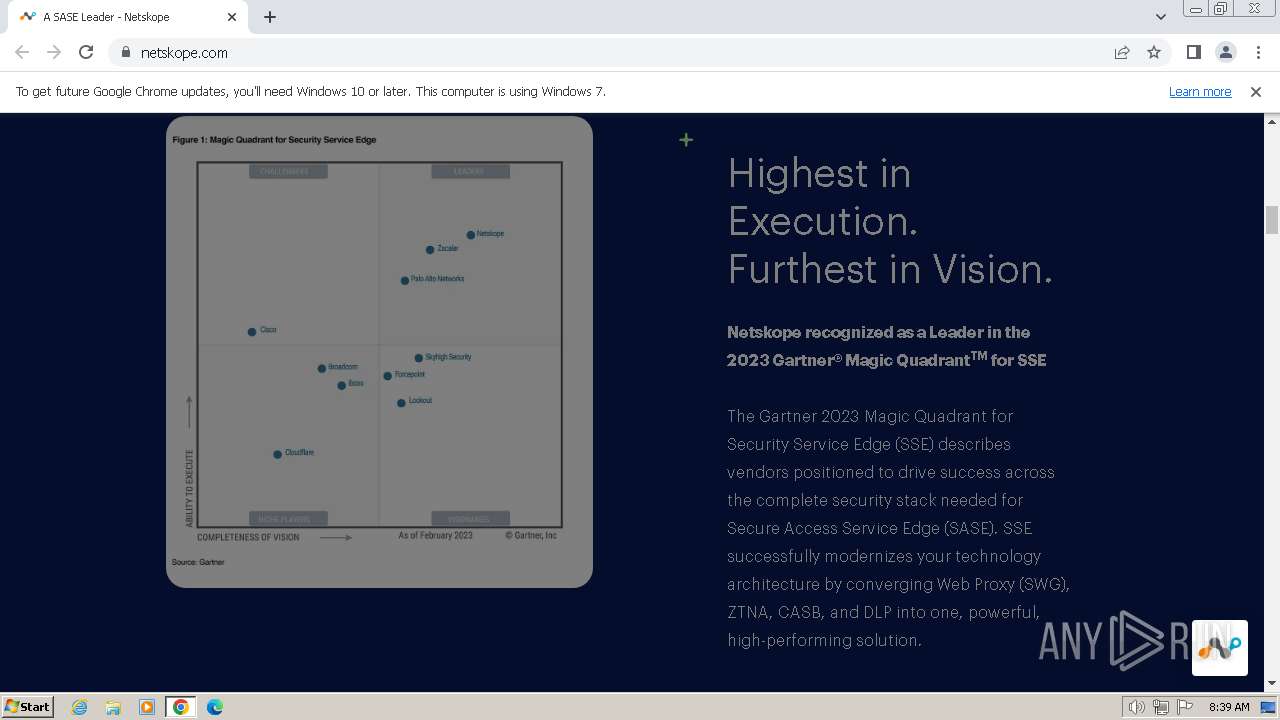Click the Magic Quadrant chart image
The image size is (1280, 720).
click(x=379, y=351)
